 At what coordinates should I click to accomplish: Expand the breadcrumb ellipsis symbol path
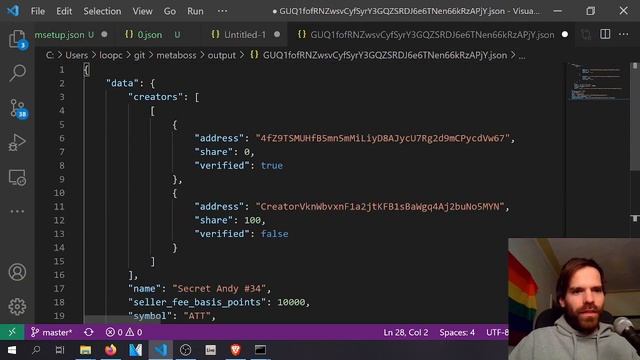click(x=522, y=56)
